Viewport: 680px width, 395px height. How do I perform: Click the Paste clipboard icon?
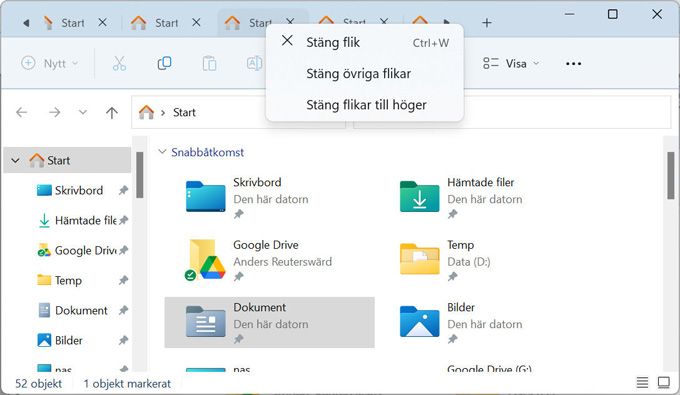tap(209, 64)
